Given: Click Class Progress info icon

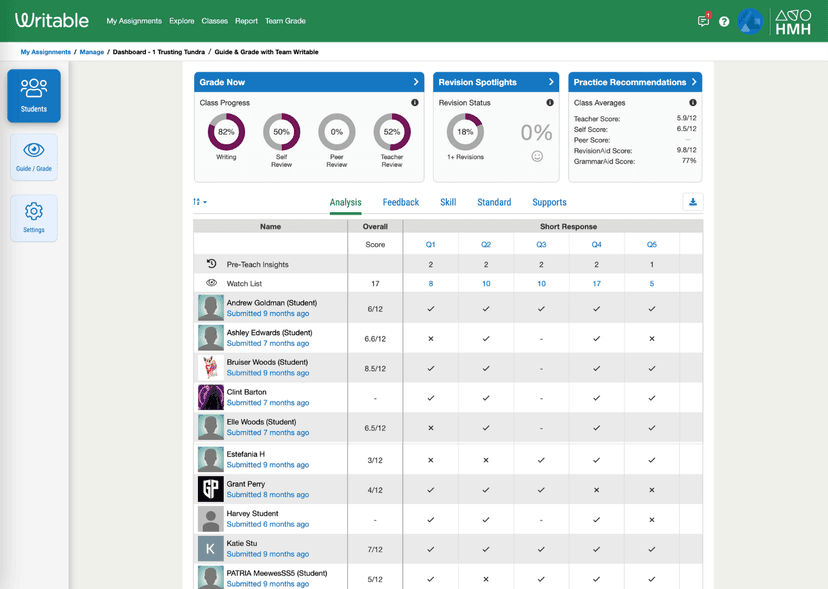Looking at the screenshot, I should pyautogui.click(x=415, y=103).
